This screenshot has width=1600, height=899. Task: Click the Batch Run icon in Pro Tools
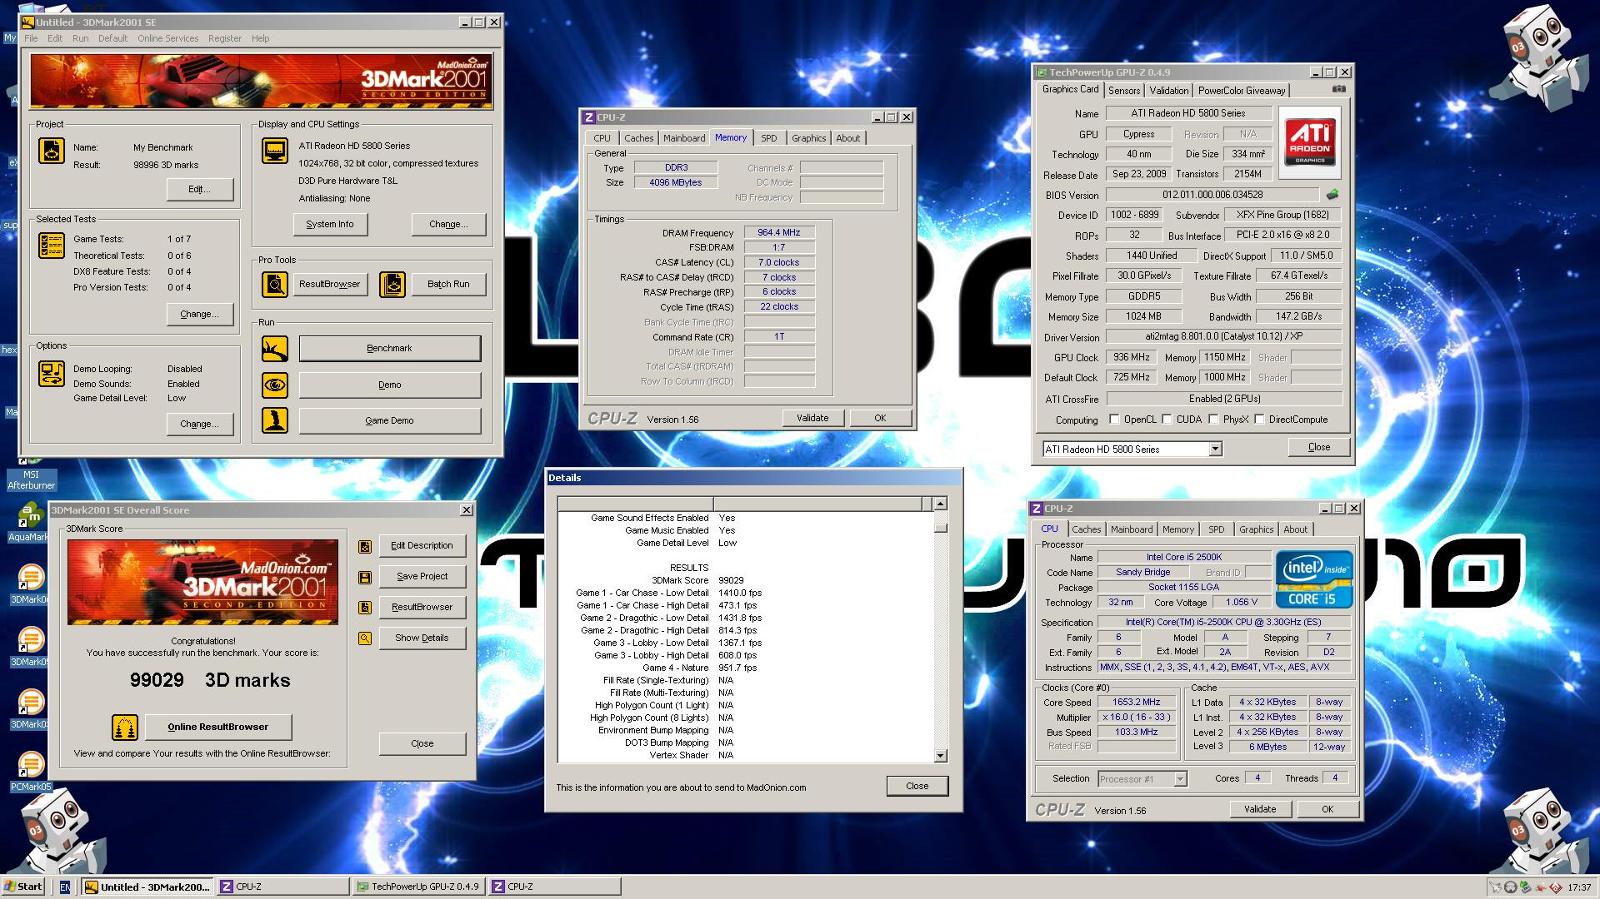(393, 284)
